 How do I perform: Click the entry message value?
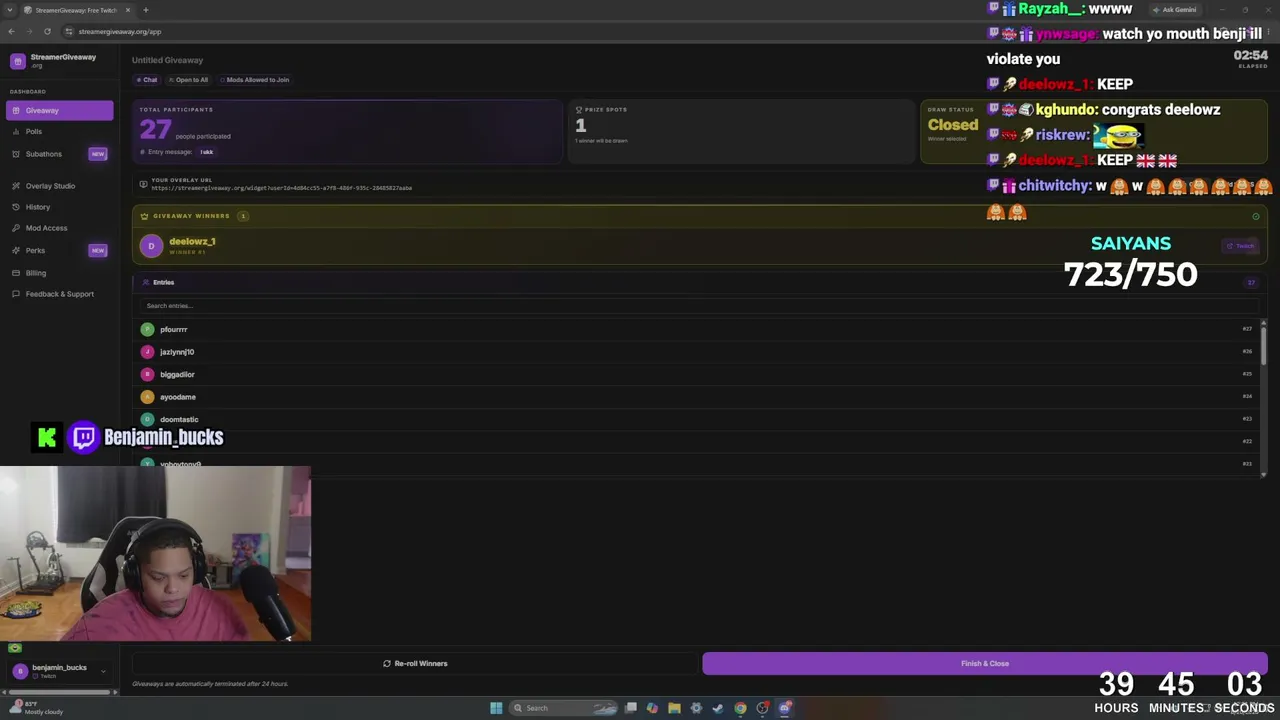(206, 152)
